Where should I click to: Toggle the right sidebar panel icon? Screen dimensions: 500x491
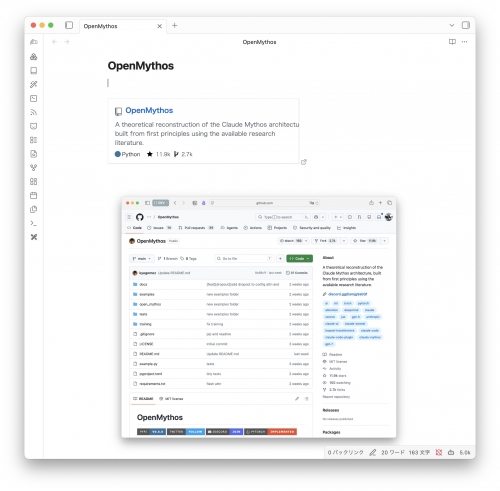[x=466, y=25]
